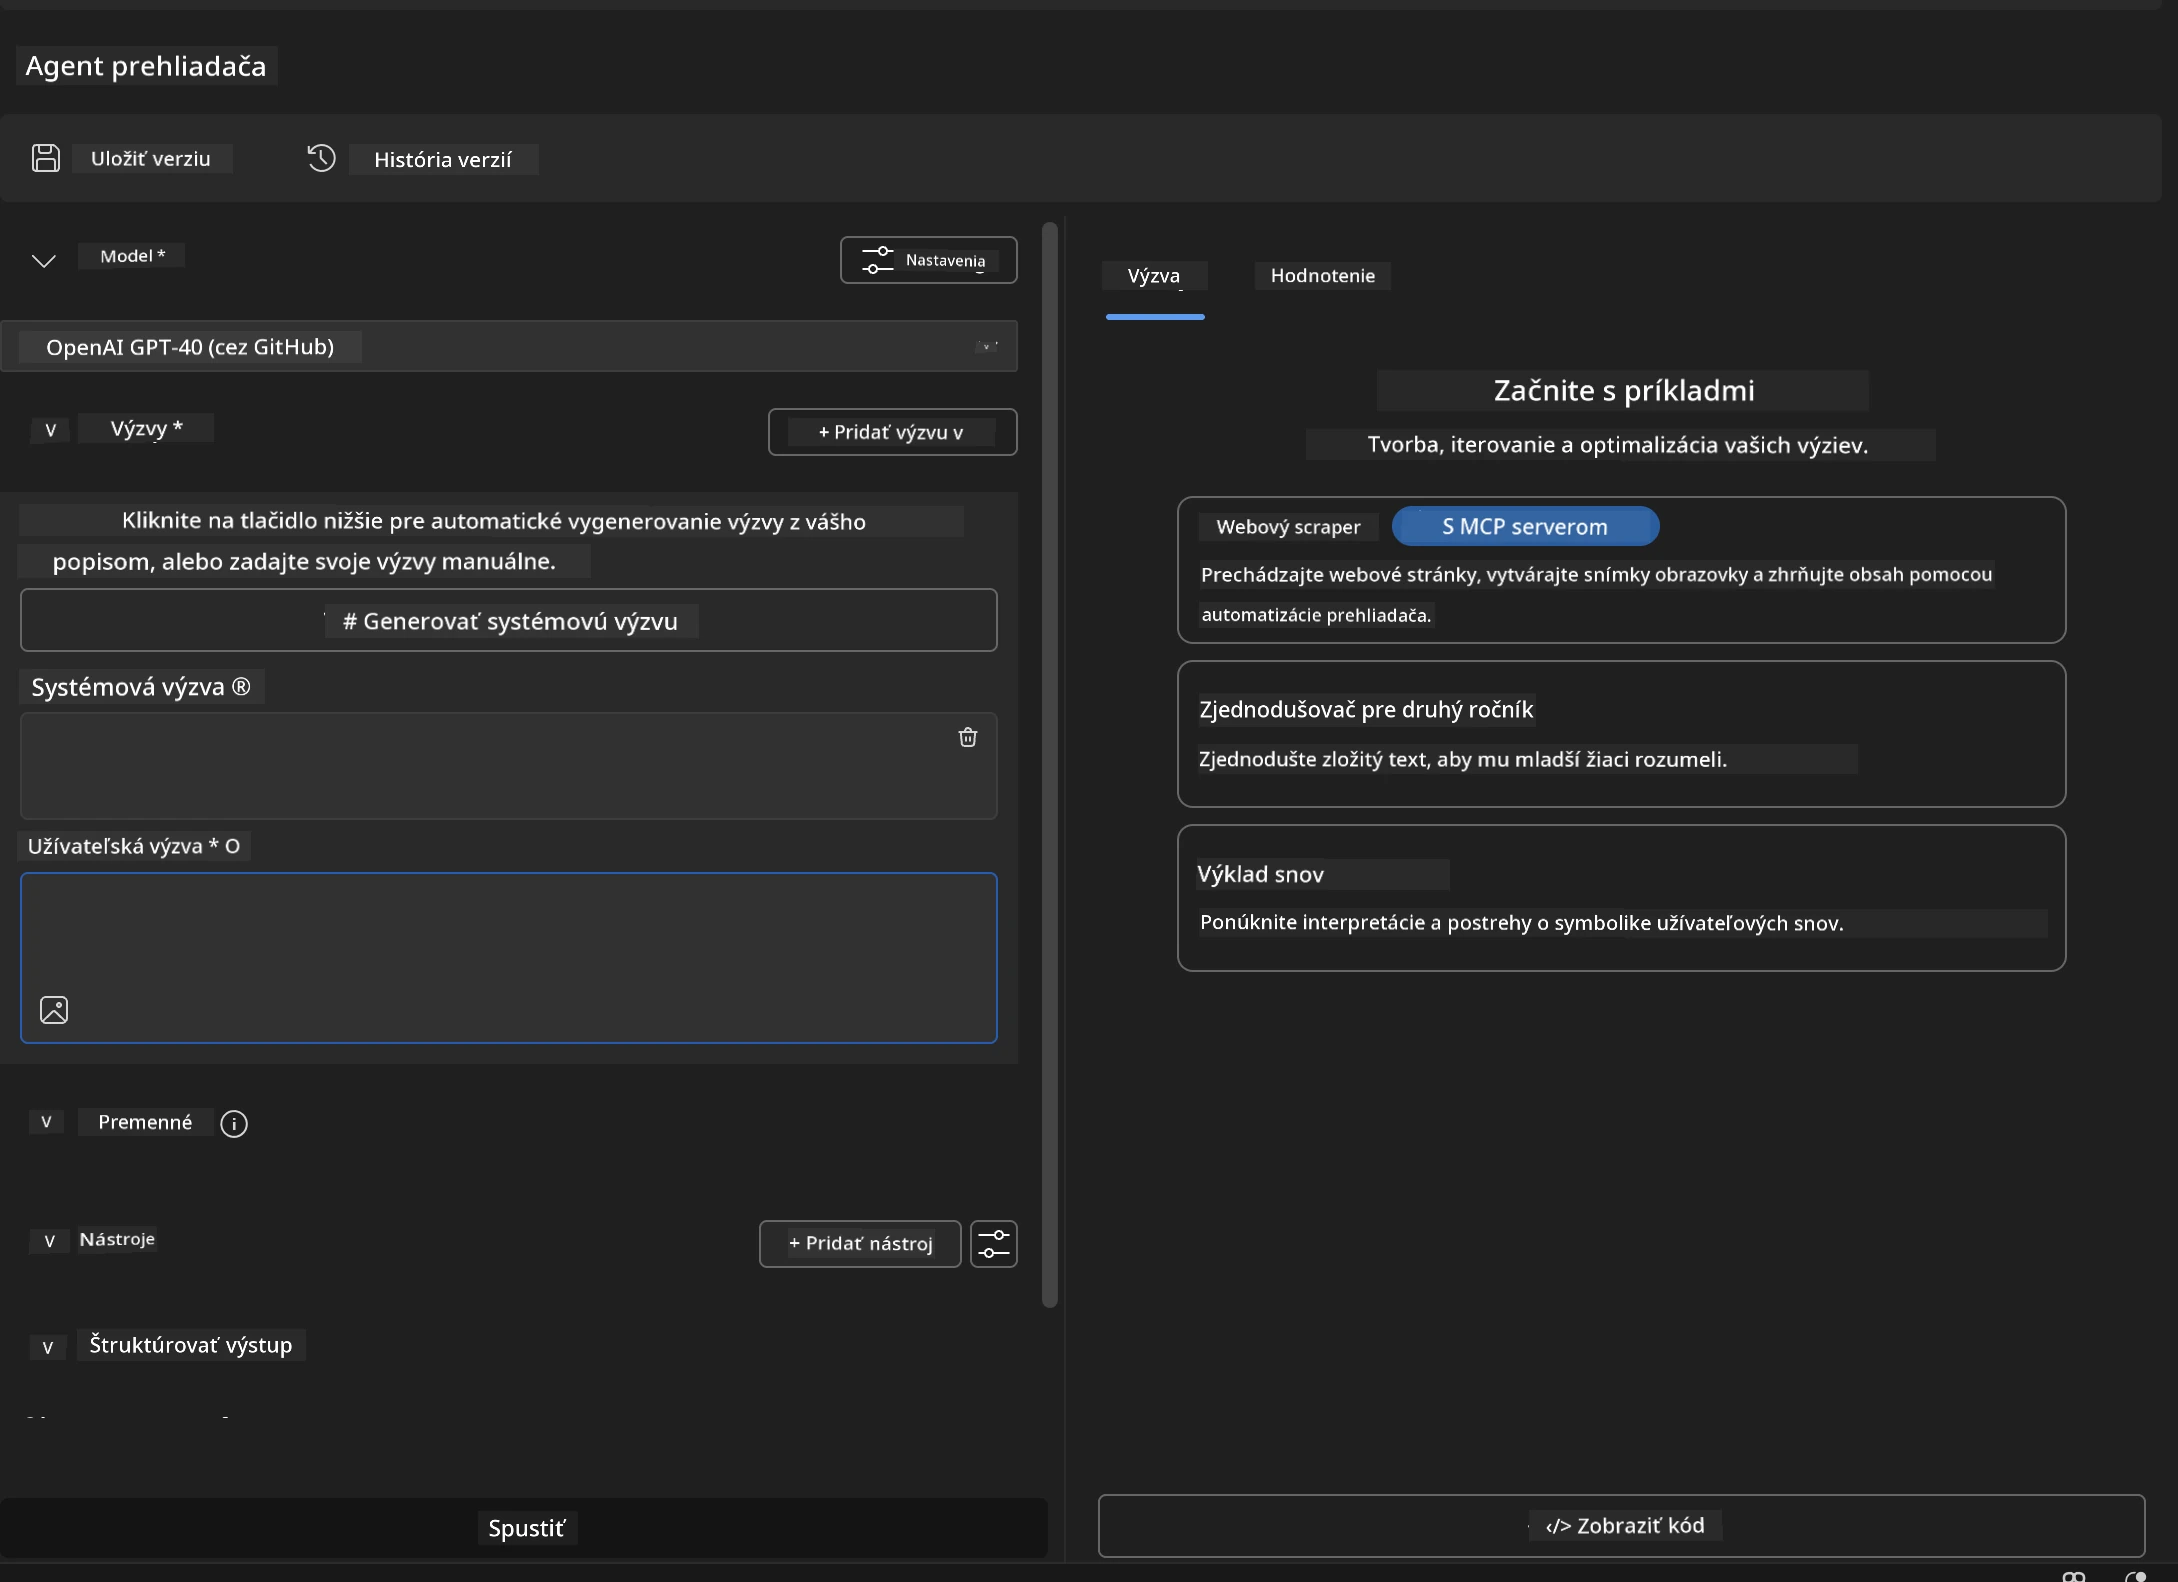Click the Začnite s príkladmi heading
The height and width of the screenshot is (1582, 2178).
click(1623, 391)
